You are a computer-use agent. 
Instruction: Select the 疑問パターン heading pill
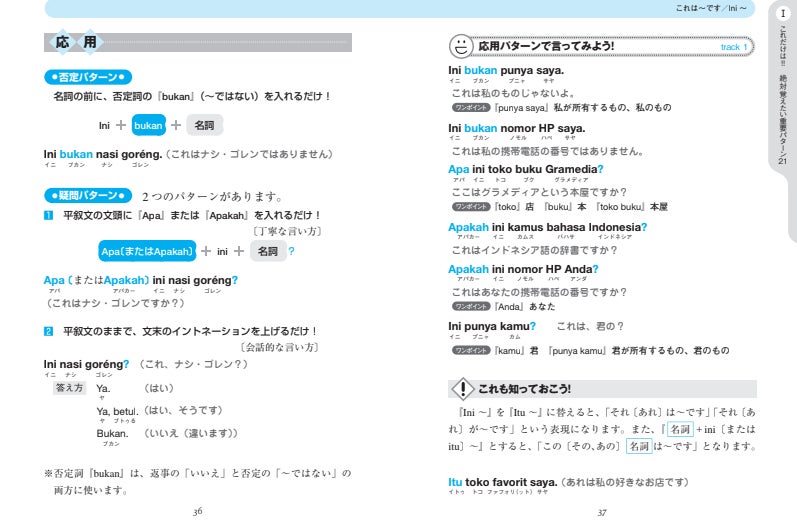88,196
